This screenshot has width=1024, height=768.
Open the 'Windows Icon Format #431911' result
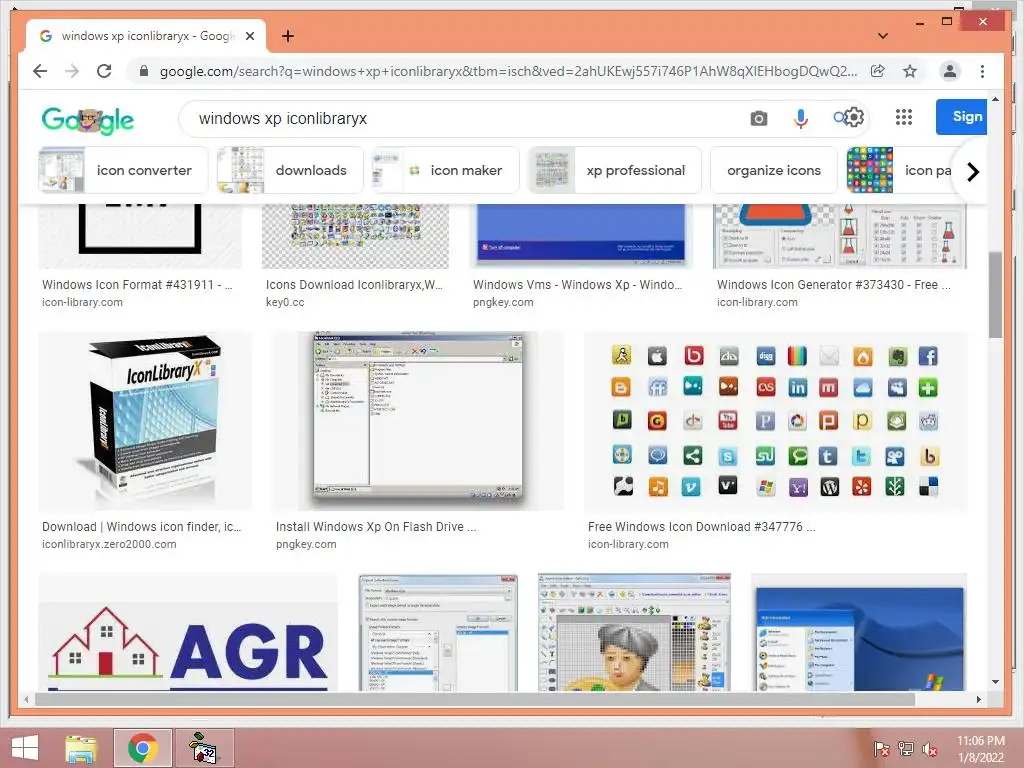pyautogui.click(x=137, y=285)
